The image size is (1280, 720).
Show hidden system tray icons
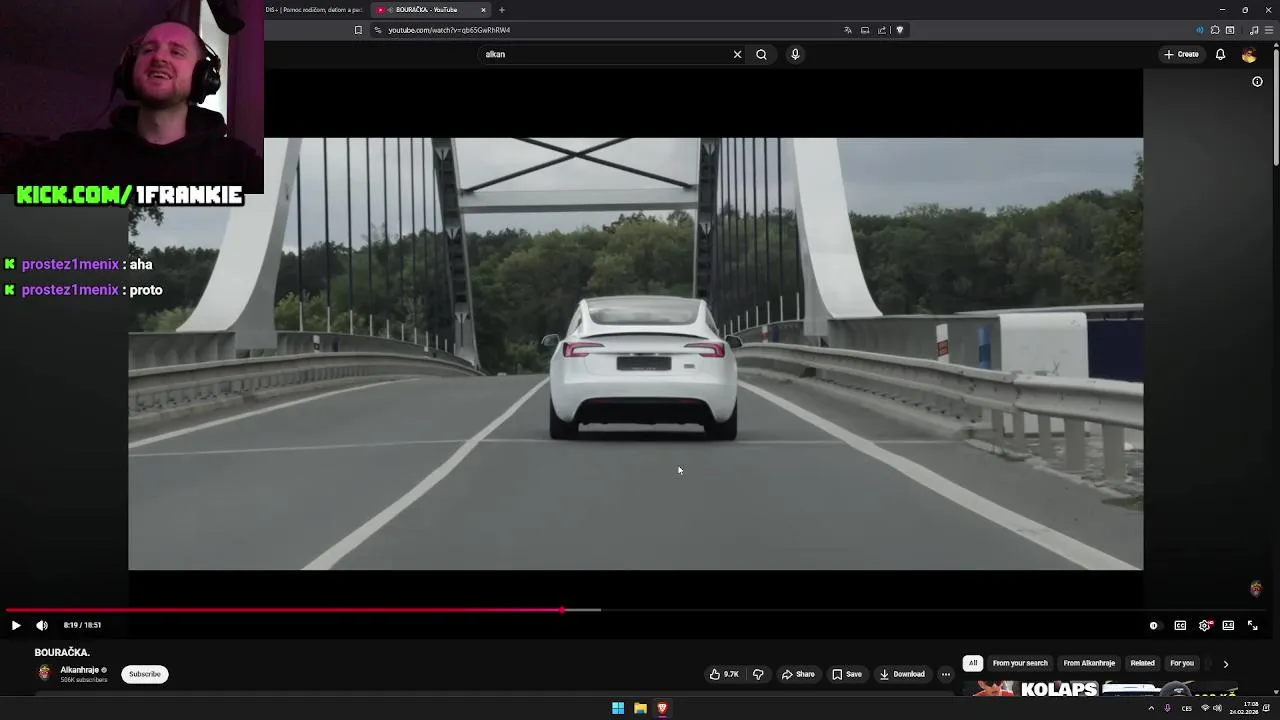pyautogui.click(x=1151, y=708)
